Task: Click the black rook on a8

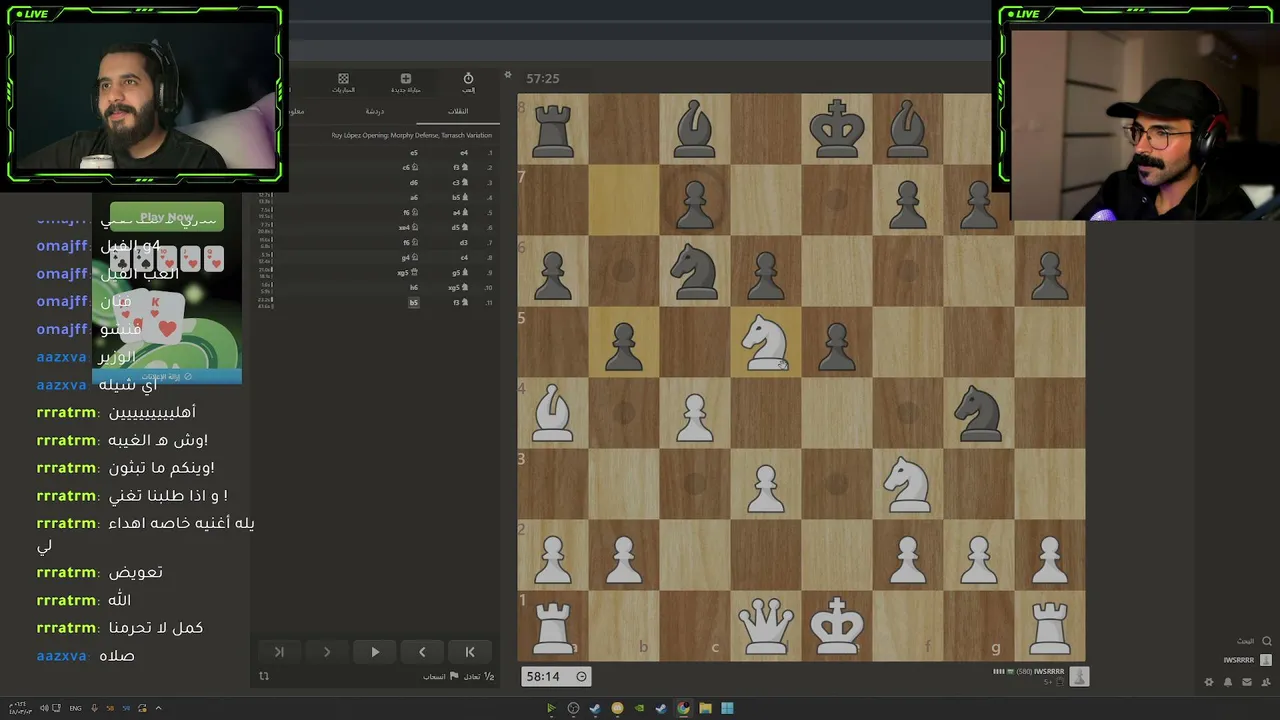Action: point(553,129)
